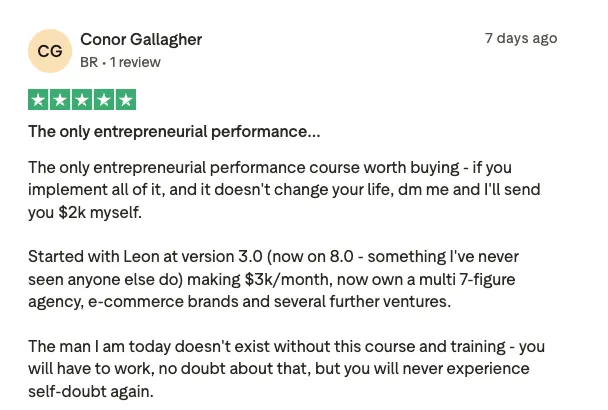608x410 pixels.
Task: Click the CG avatar circle
Action: tap(50, 51)
